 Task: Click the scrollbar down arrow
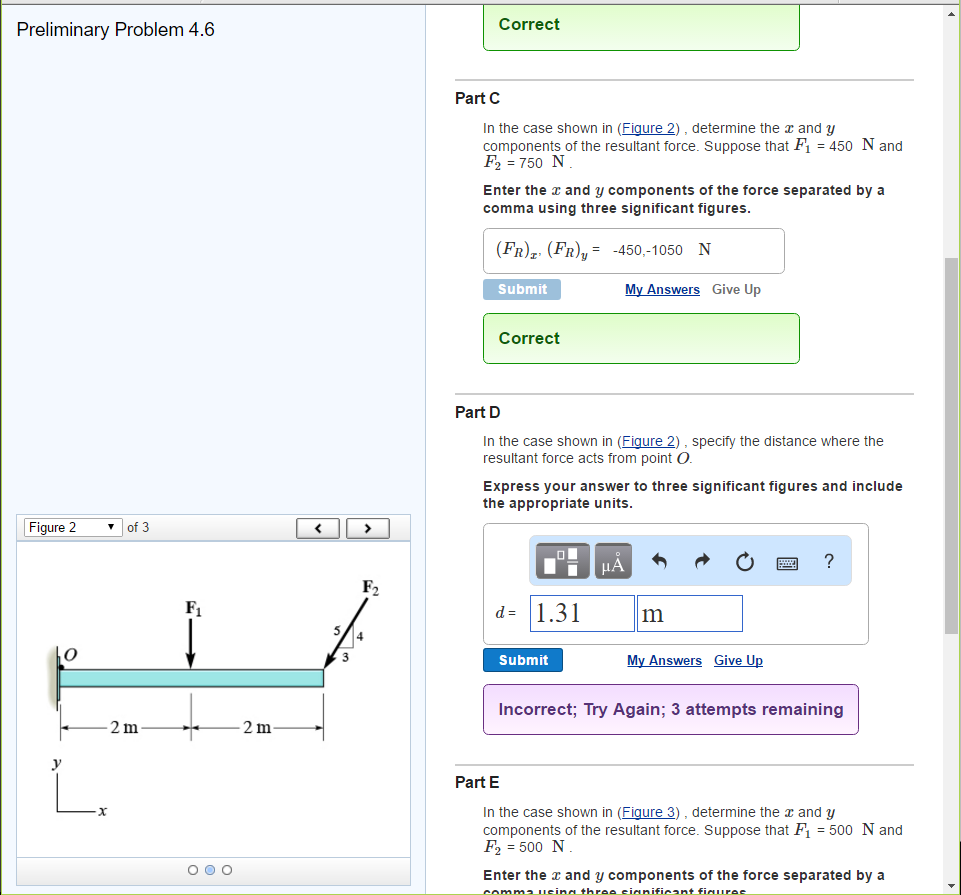click(951, 886)
